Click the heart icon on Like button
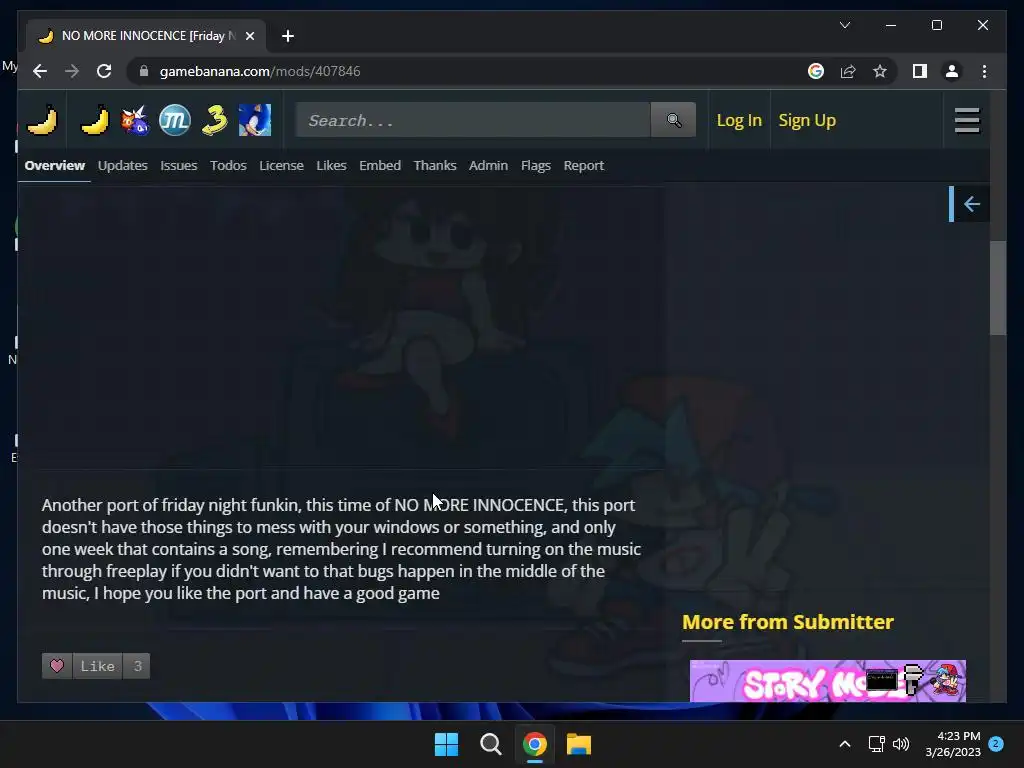1024x768 pixels. pyautogui.click(x=57, y=666)
